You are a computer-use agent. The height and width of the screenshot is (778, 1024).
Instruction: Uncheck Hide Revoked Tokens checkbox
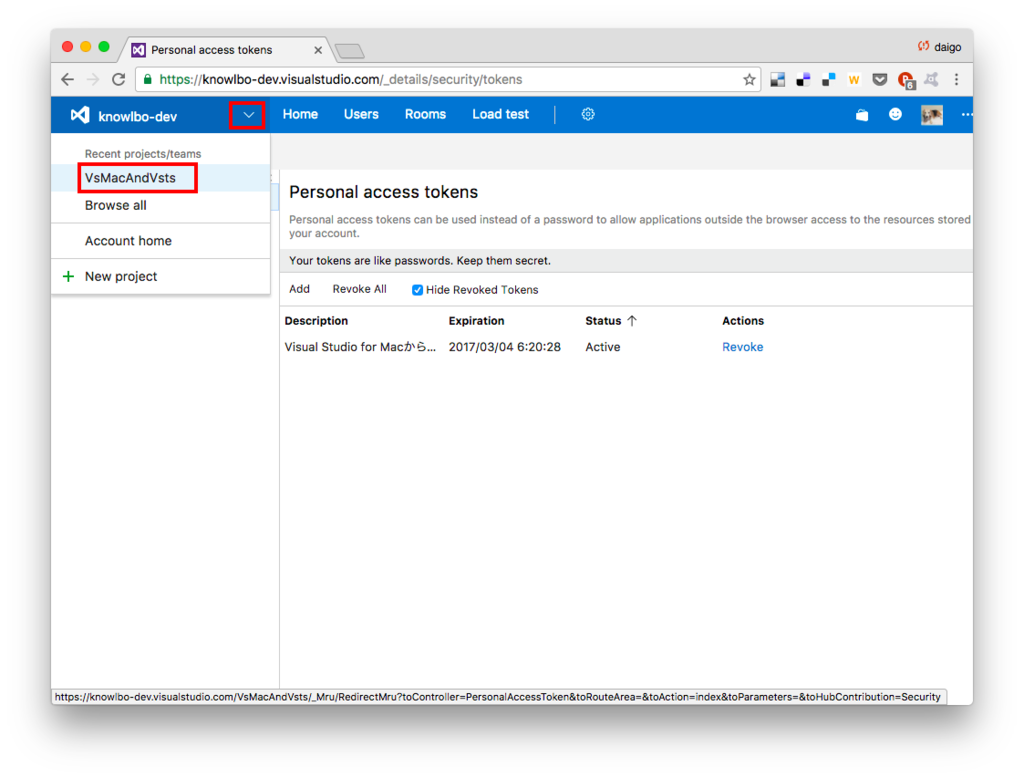click(x=417, y=290)
